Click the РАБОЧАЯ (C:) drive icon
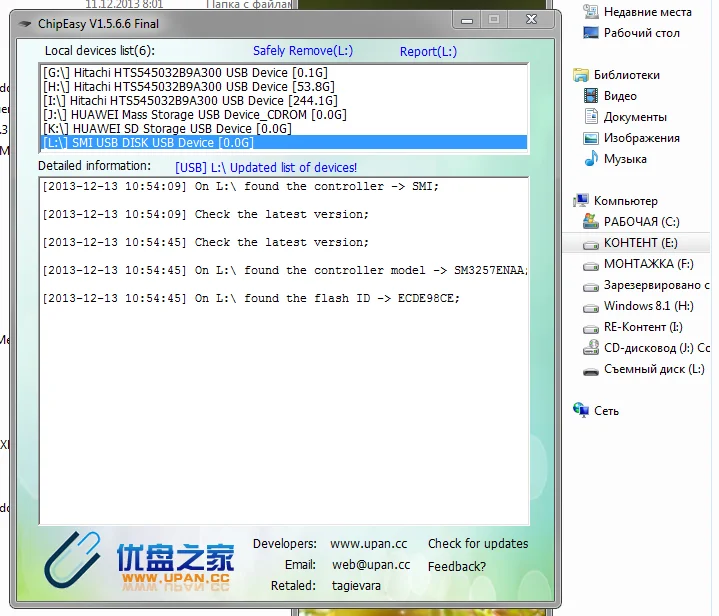 click(591, 221)
